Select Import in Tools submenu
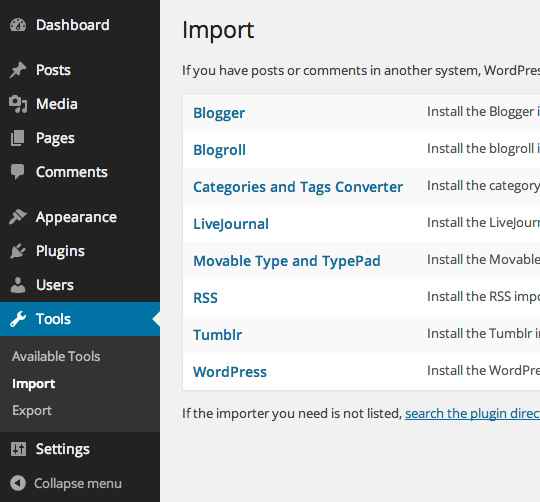The width and height of the screenshot is (540, 502). pyautogui.click(x=33, y=384)
